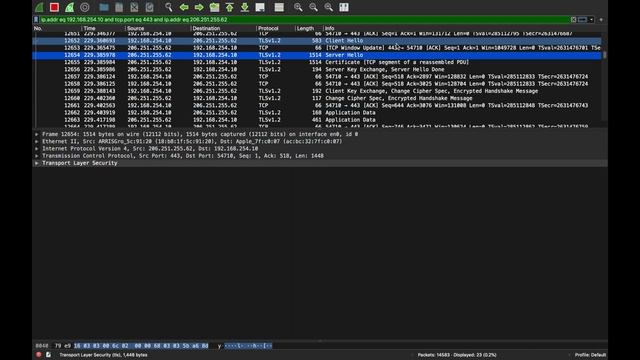Toggle packet list colorization

pyautogui.click(x=279, y=7)
